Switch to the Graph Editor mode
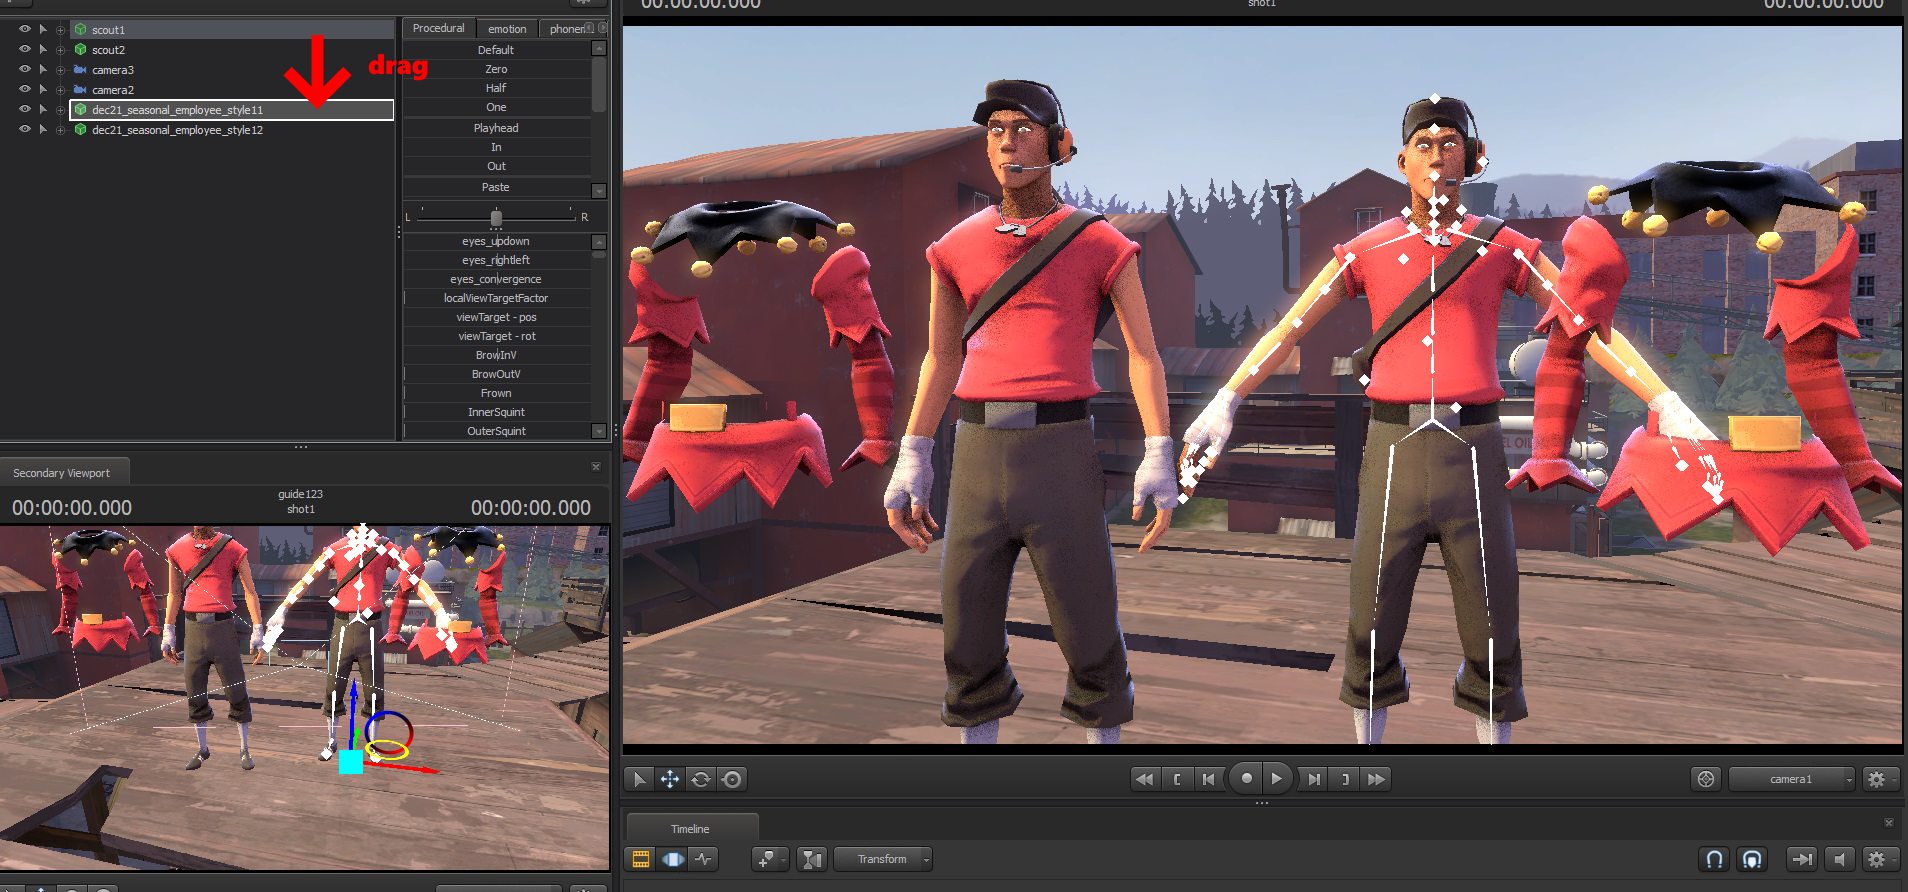The height and width of the screenshot is (892, 1908). pos(704,859)
